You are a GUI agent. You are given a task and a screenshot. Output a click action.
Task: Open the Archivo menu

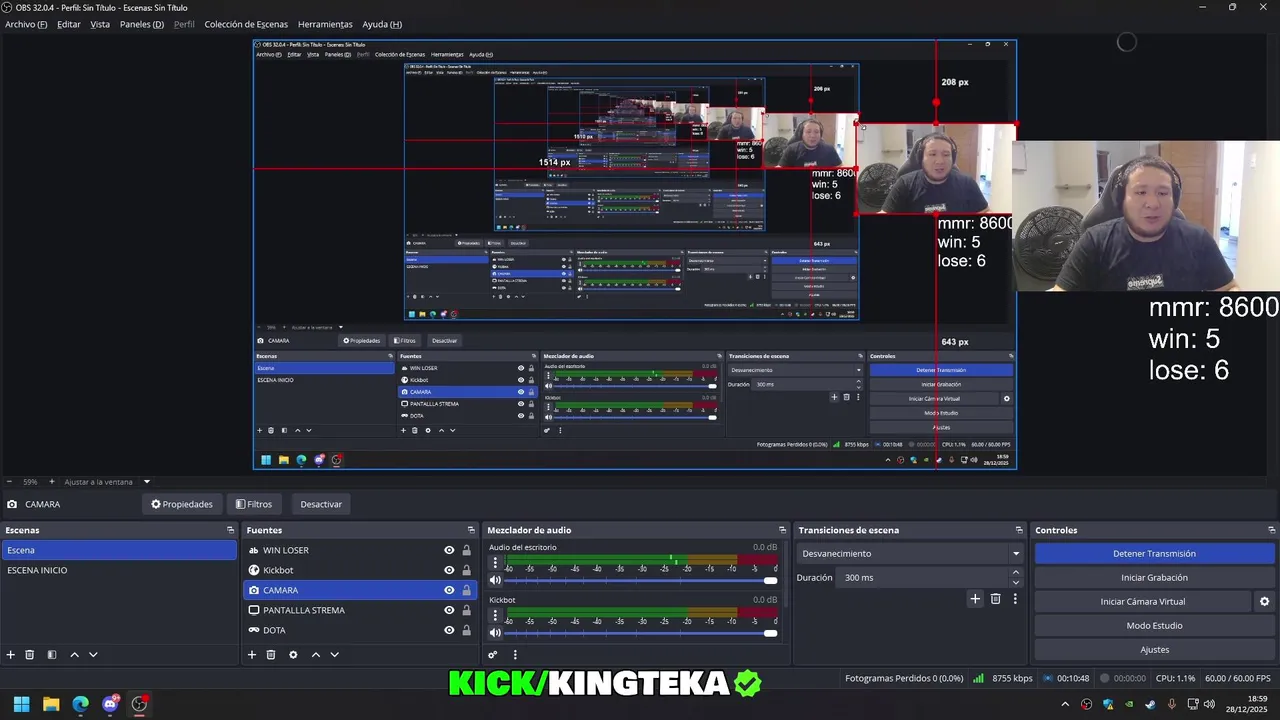point(26,24)
